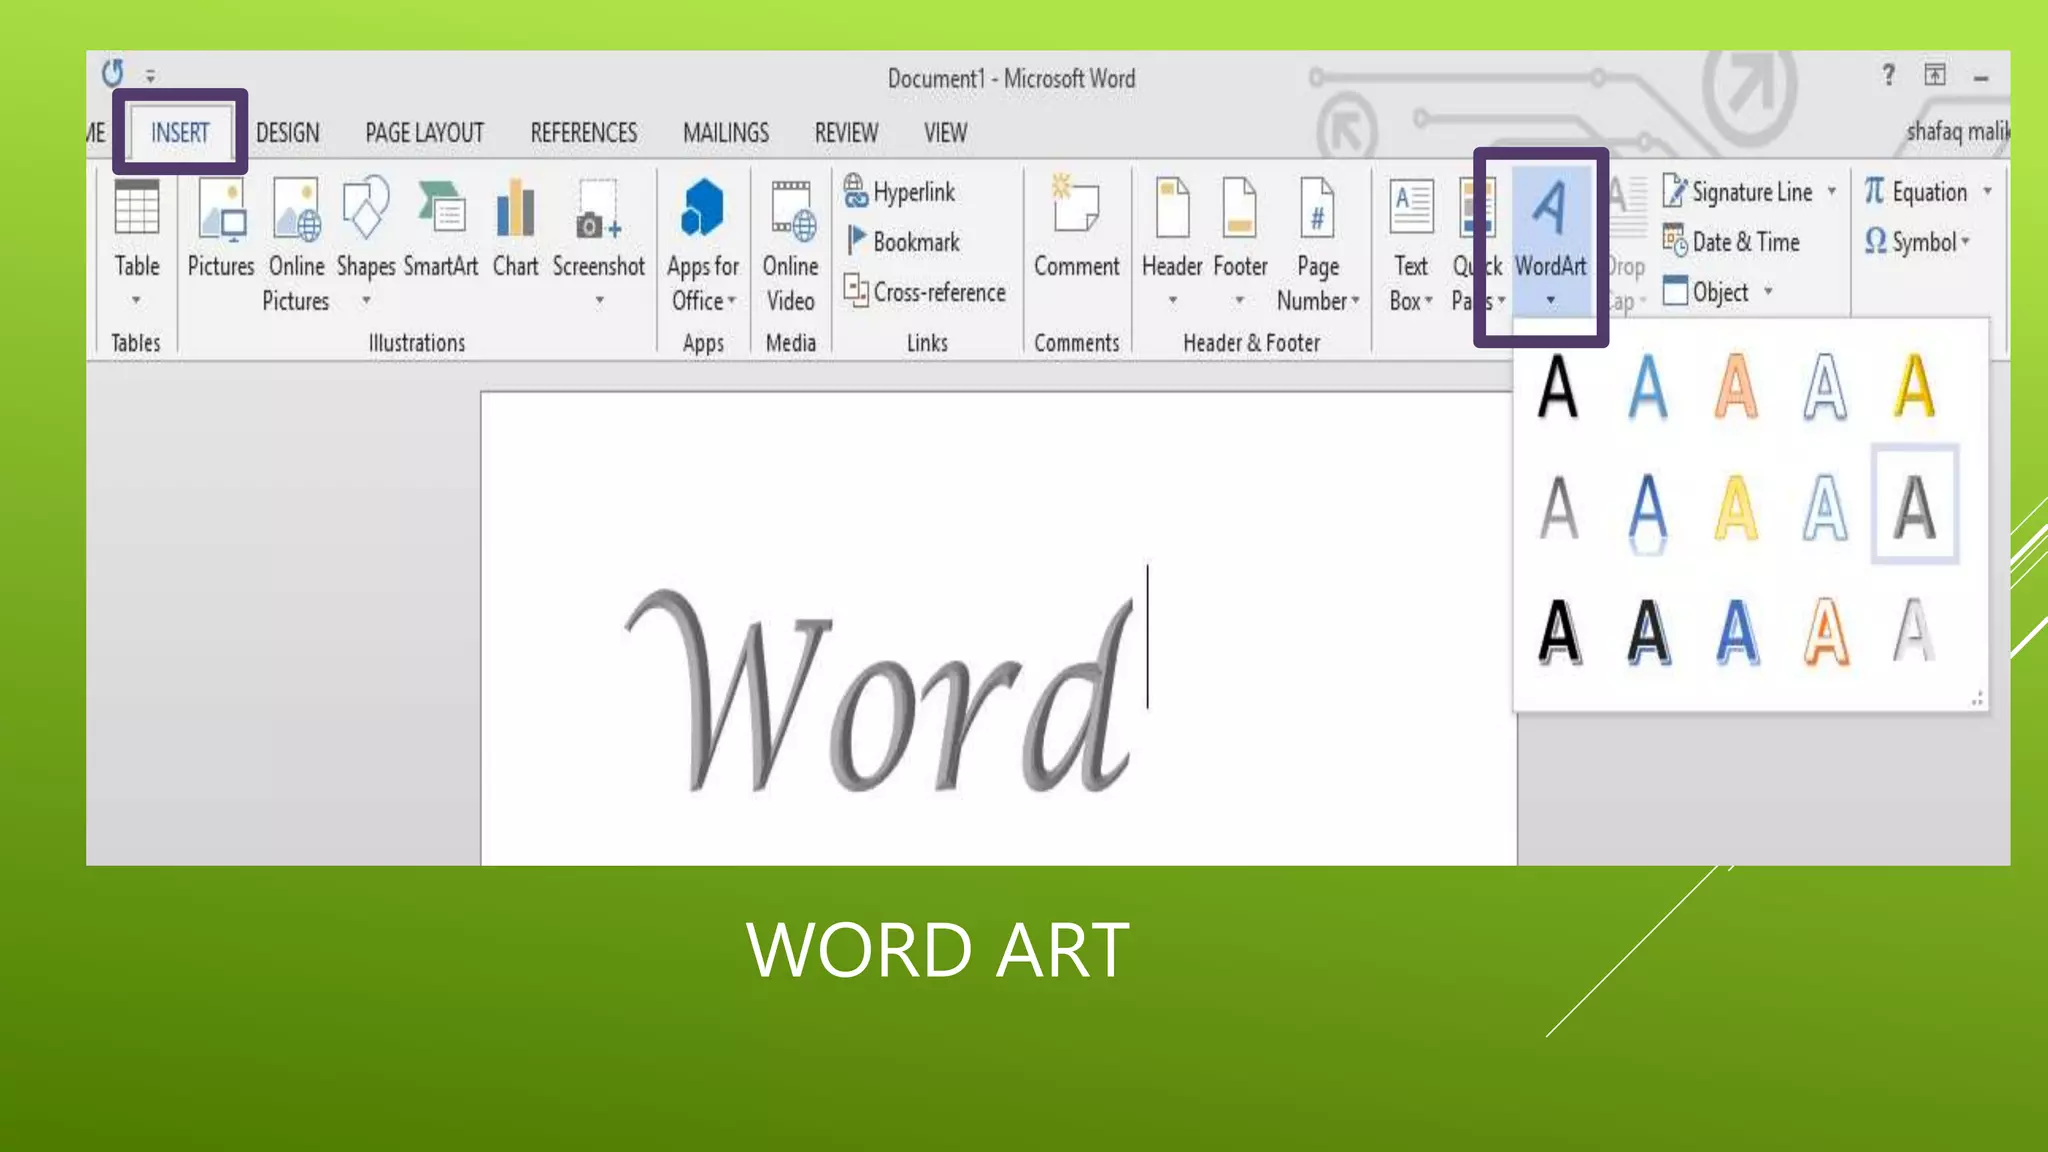The image size is (2048, 1152).
Task: Choose the highlighted dark gray WordArt style
Action: coord(1914,506)
